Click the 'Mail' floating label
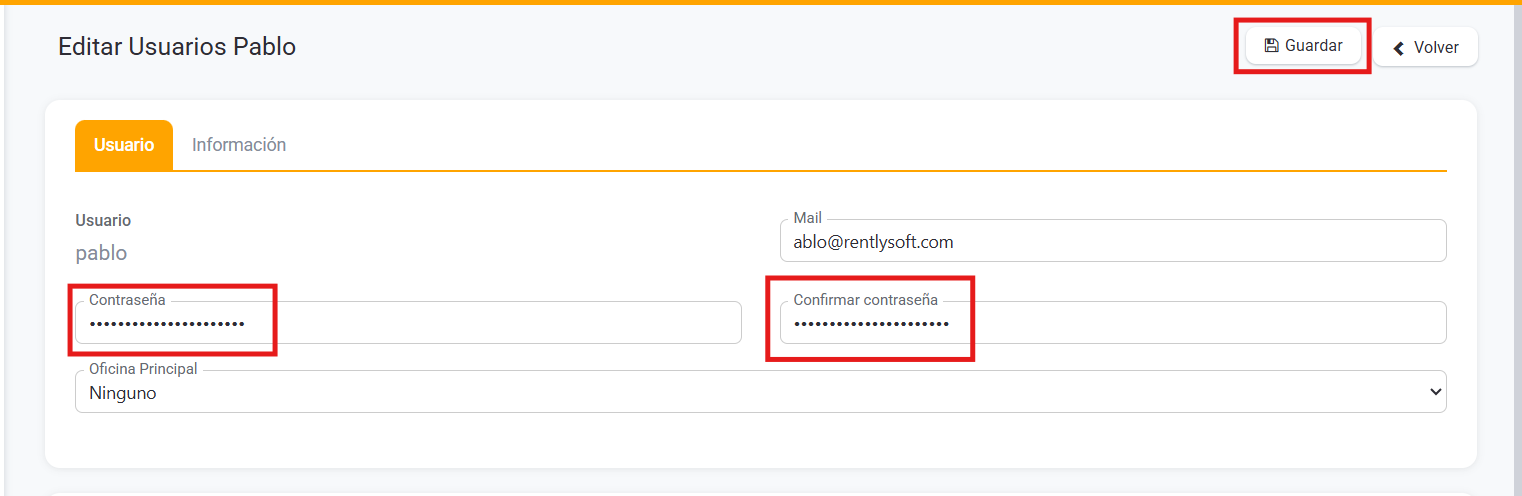1522x496 pixels. tap(807, 218)
